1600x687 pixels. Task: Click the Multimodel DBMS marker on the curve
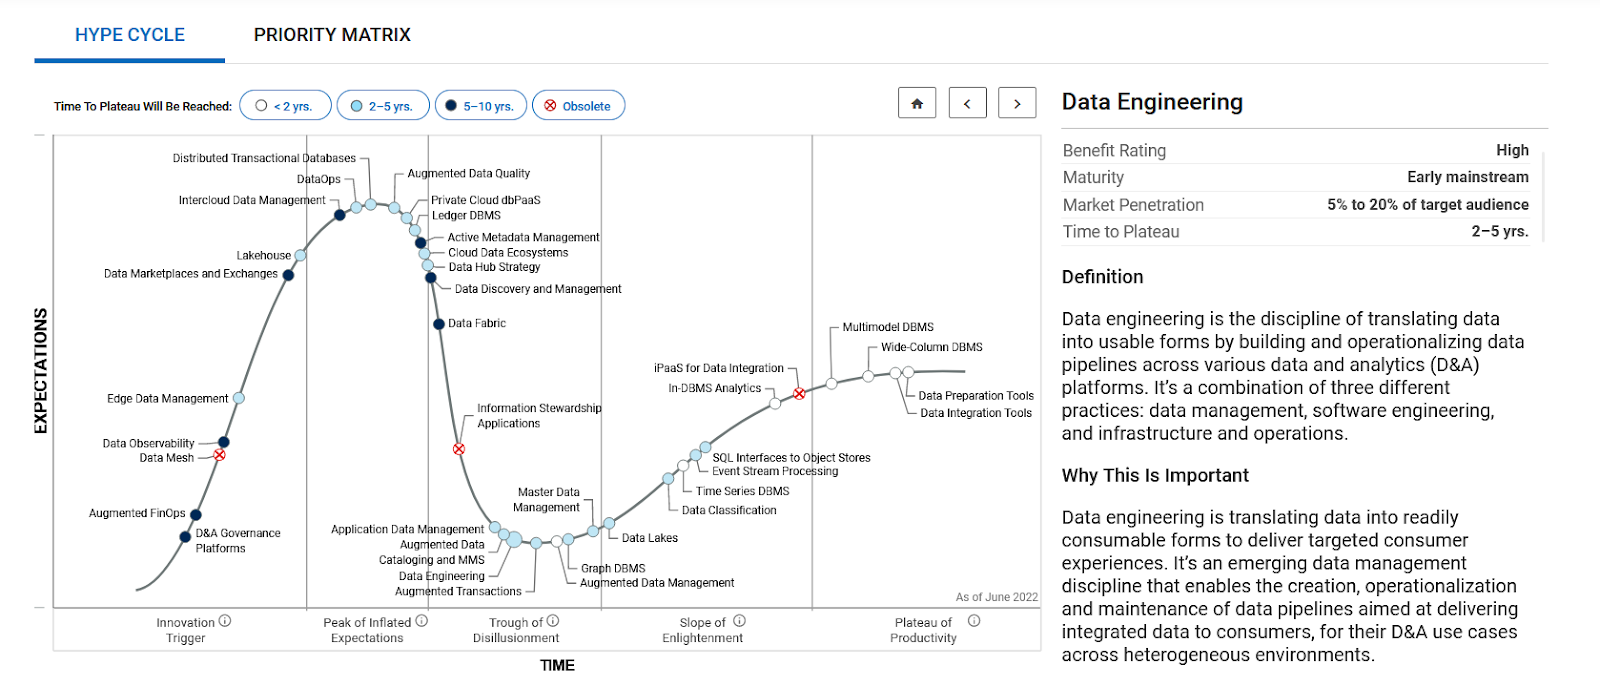831,383
